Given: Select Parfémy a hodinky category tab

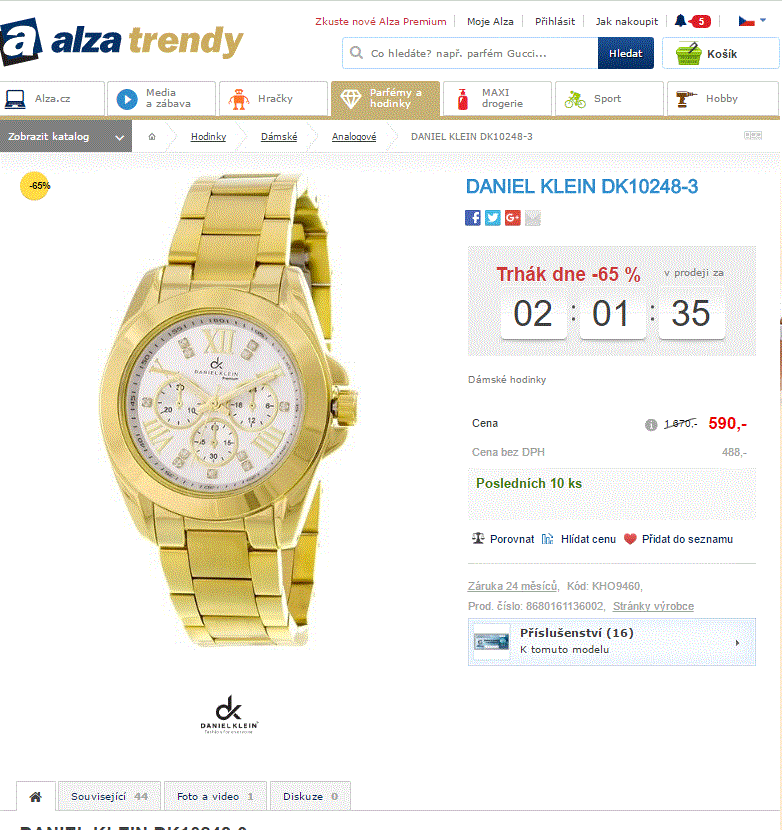Looking at the screenshot, I should click(385, 98).
